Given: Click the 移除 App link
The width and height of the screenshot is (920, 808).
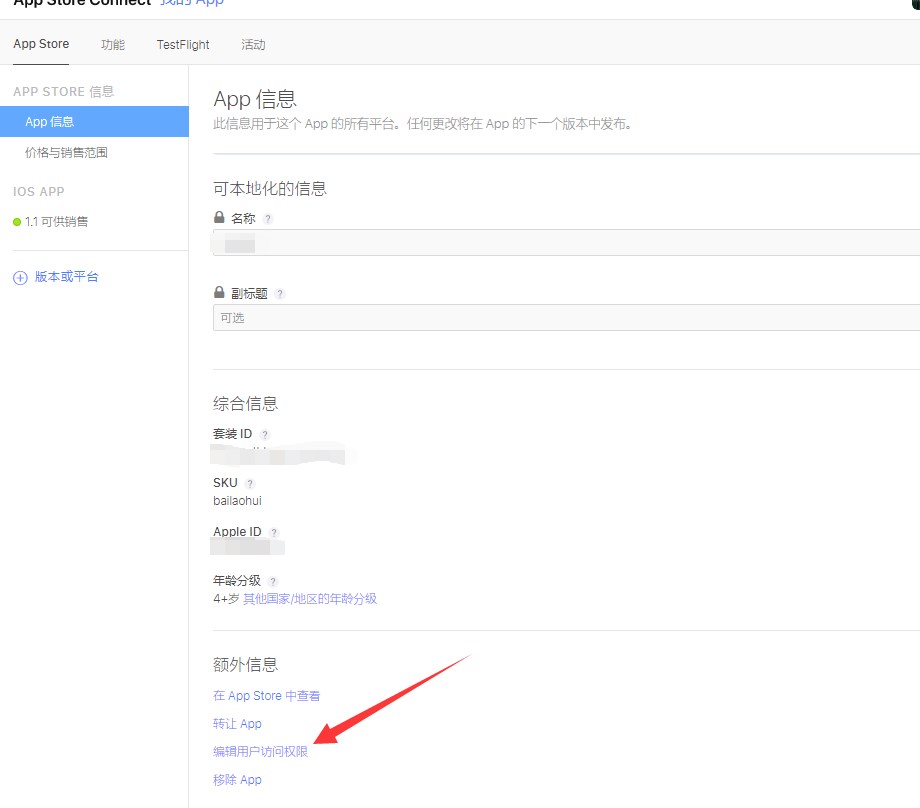Looking at the screenshot, I should [237, 780].
